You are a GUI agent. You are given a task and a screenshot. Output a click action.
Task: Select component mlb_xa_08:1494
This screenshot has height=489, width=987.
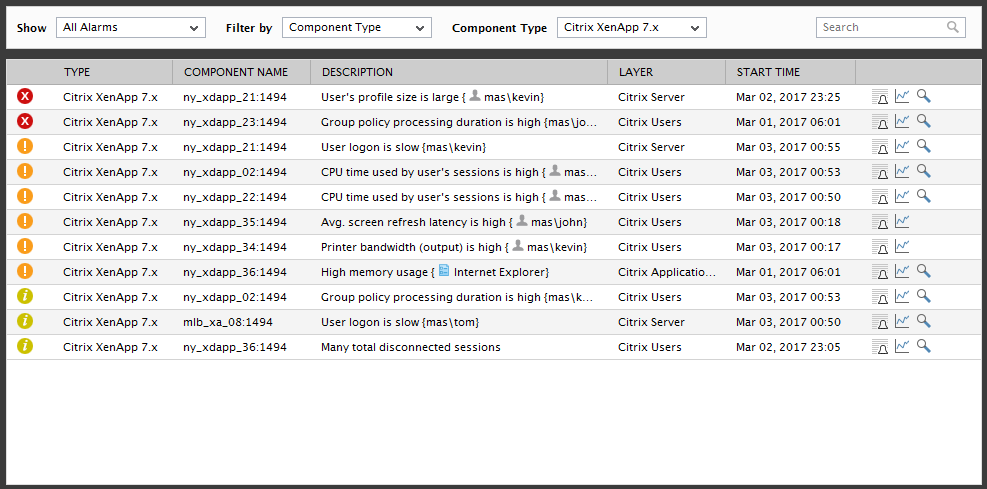tap(228, 322)
